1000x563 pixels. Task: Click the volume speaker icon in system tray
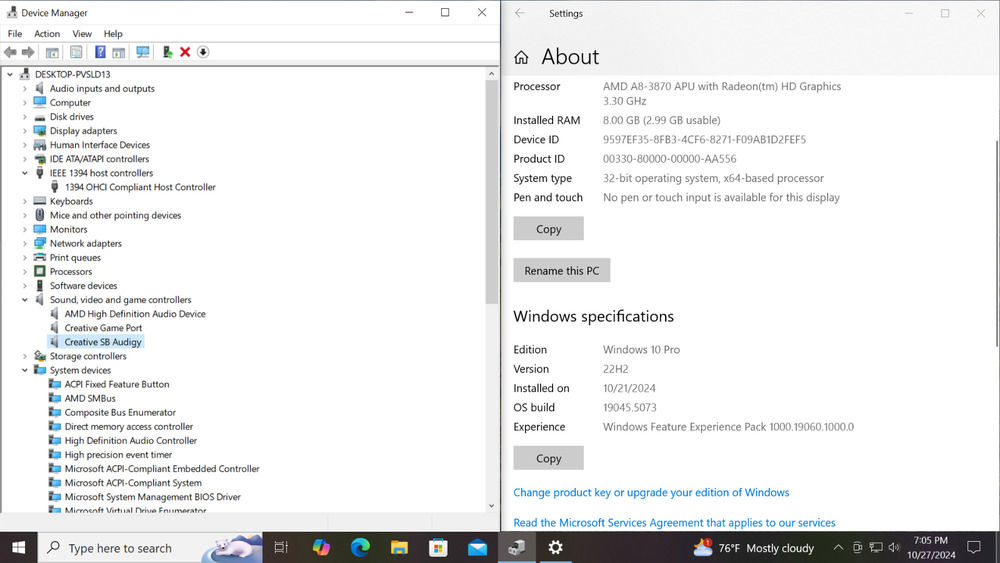(x=894, y=548)
